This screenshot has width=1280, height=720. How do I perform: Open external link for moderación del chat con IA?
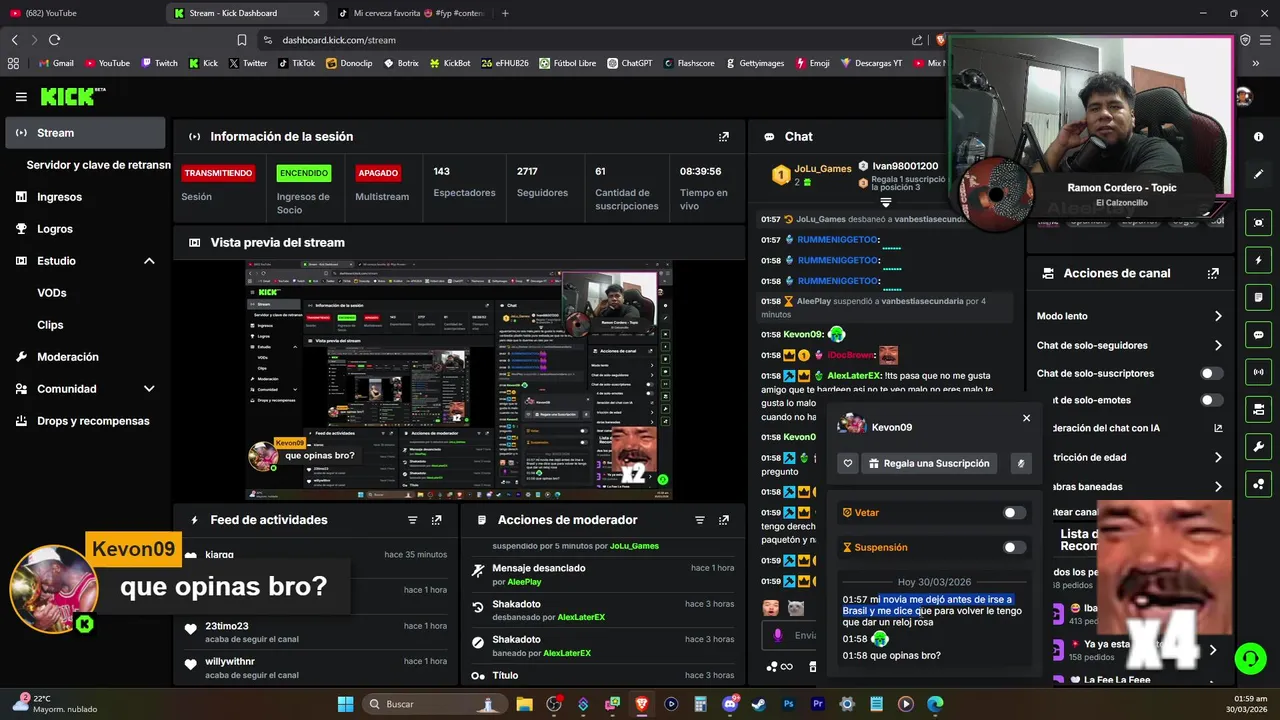point(1218,428)
